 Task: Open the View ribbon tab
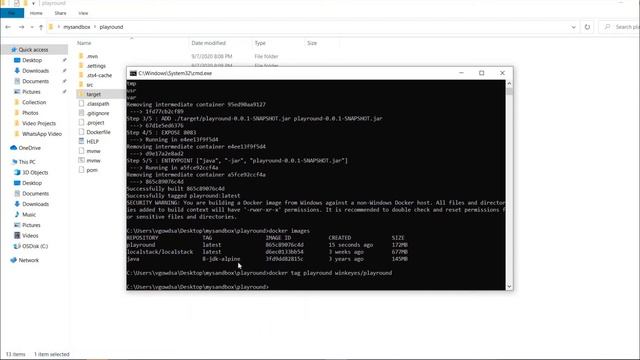(83, 13)
